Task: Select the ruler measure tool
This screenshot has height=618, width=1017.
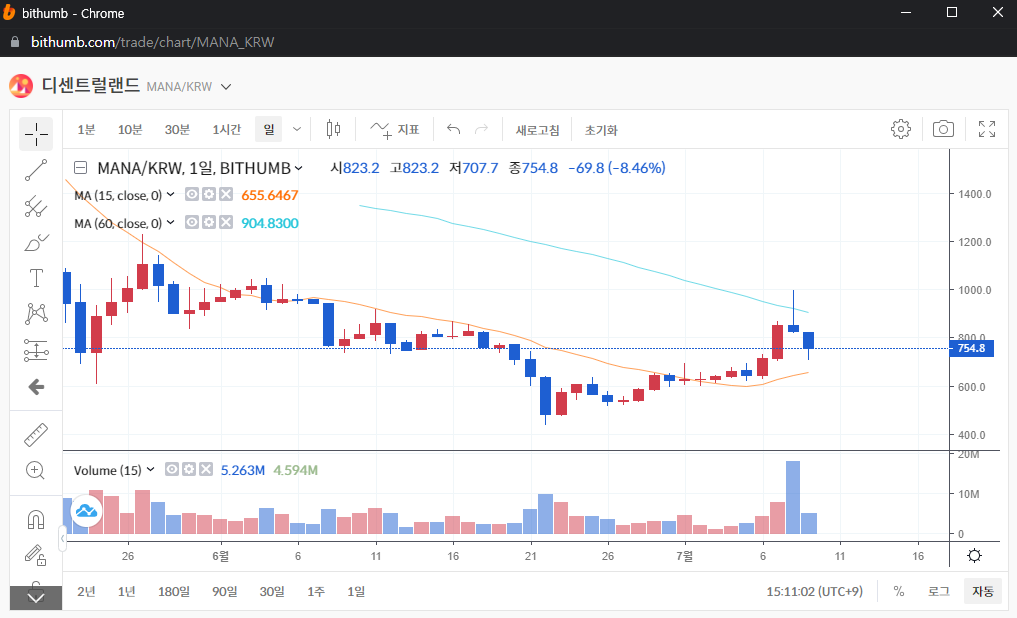Action: point(36,434)
